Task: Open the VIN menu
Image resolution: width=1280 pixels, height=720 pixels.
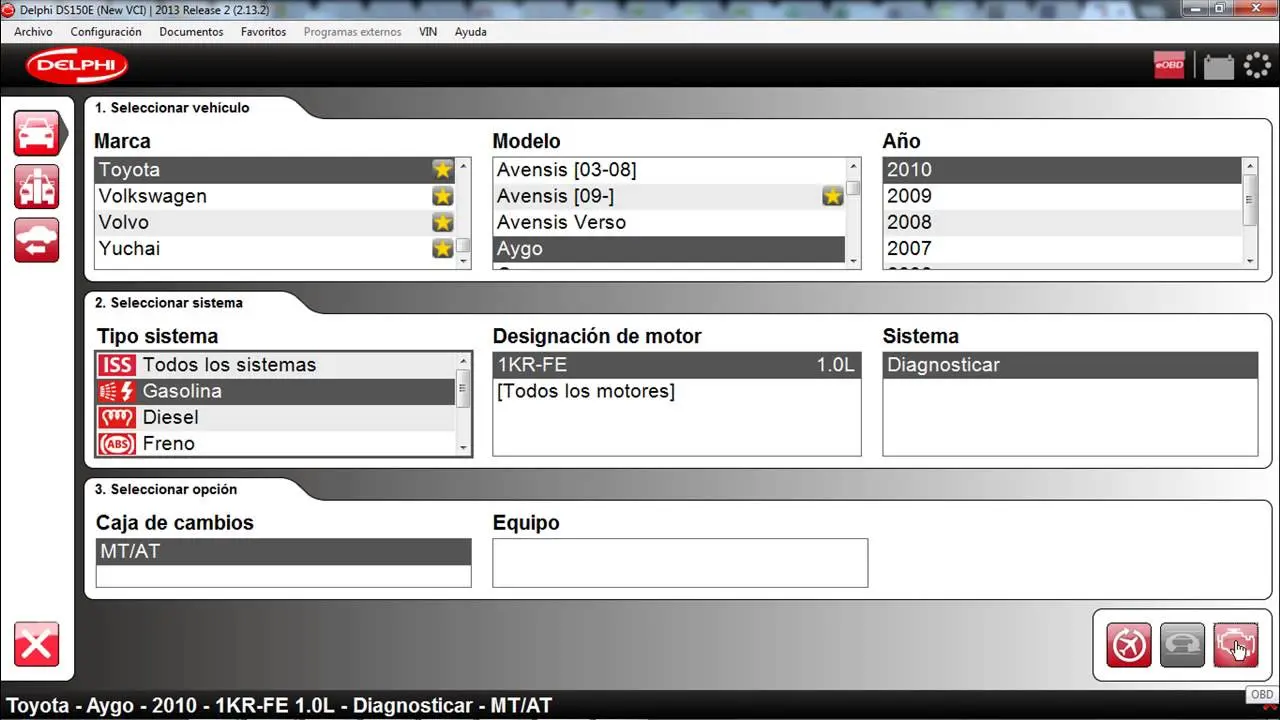Action: pos(428,32)
